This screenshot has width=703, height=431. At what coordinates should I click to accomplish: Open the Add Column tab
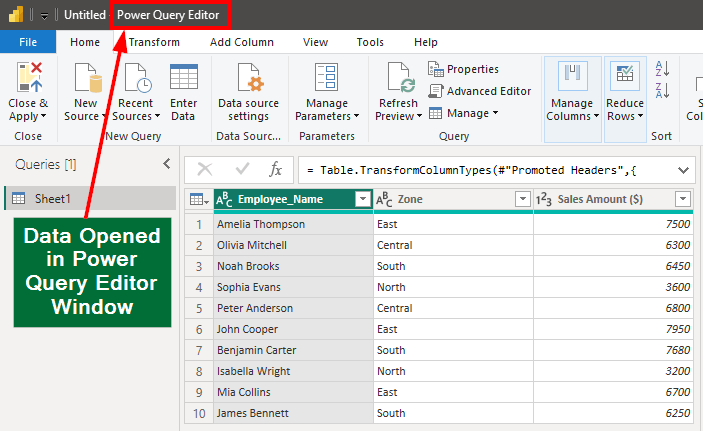point(241,42)
